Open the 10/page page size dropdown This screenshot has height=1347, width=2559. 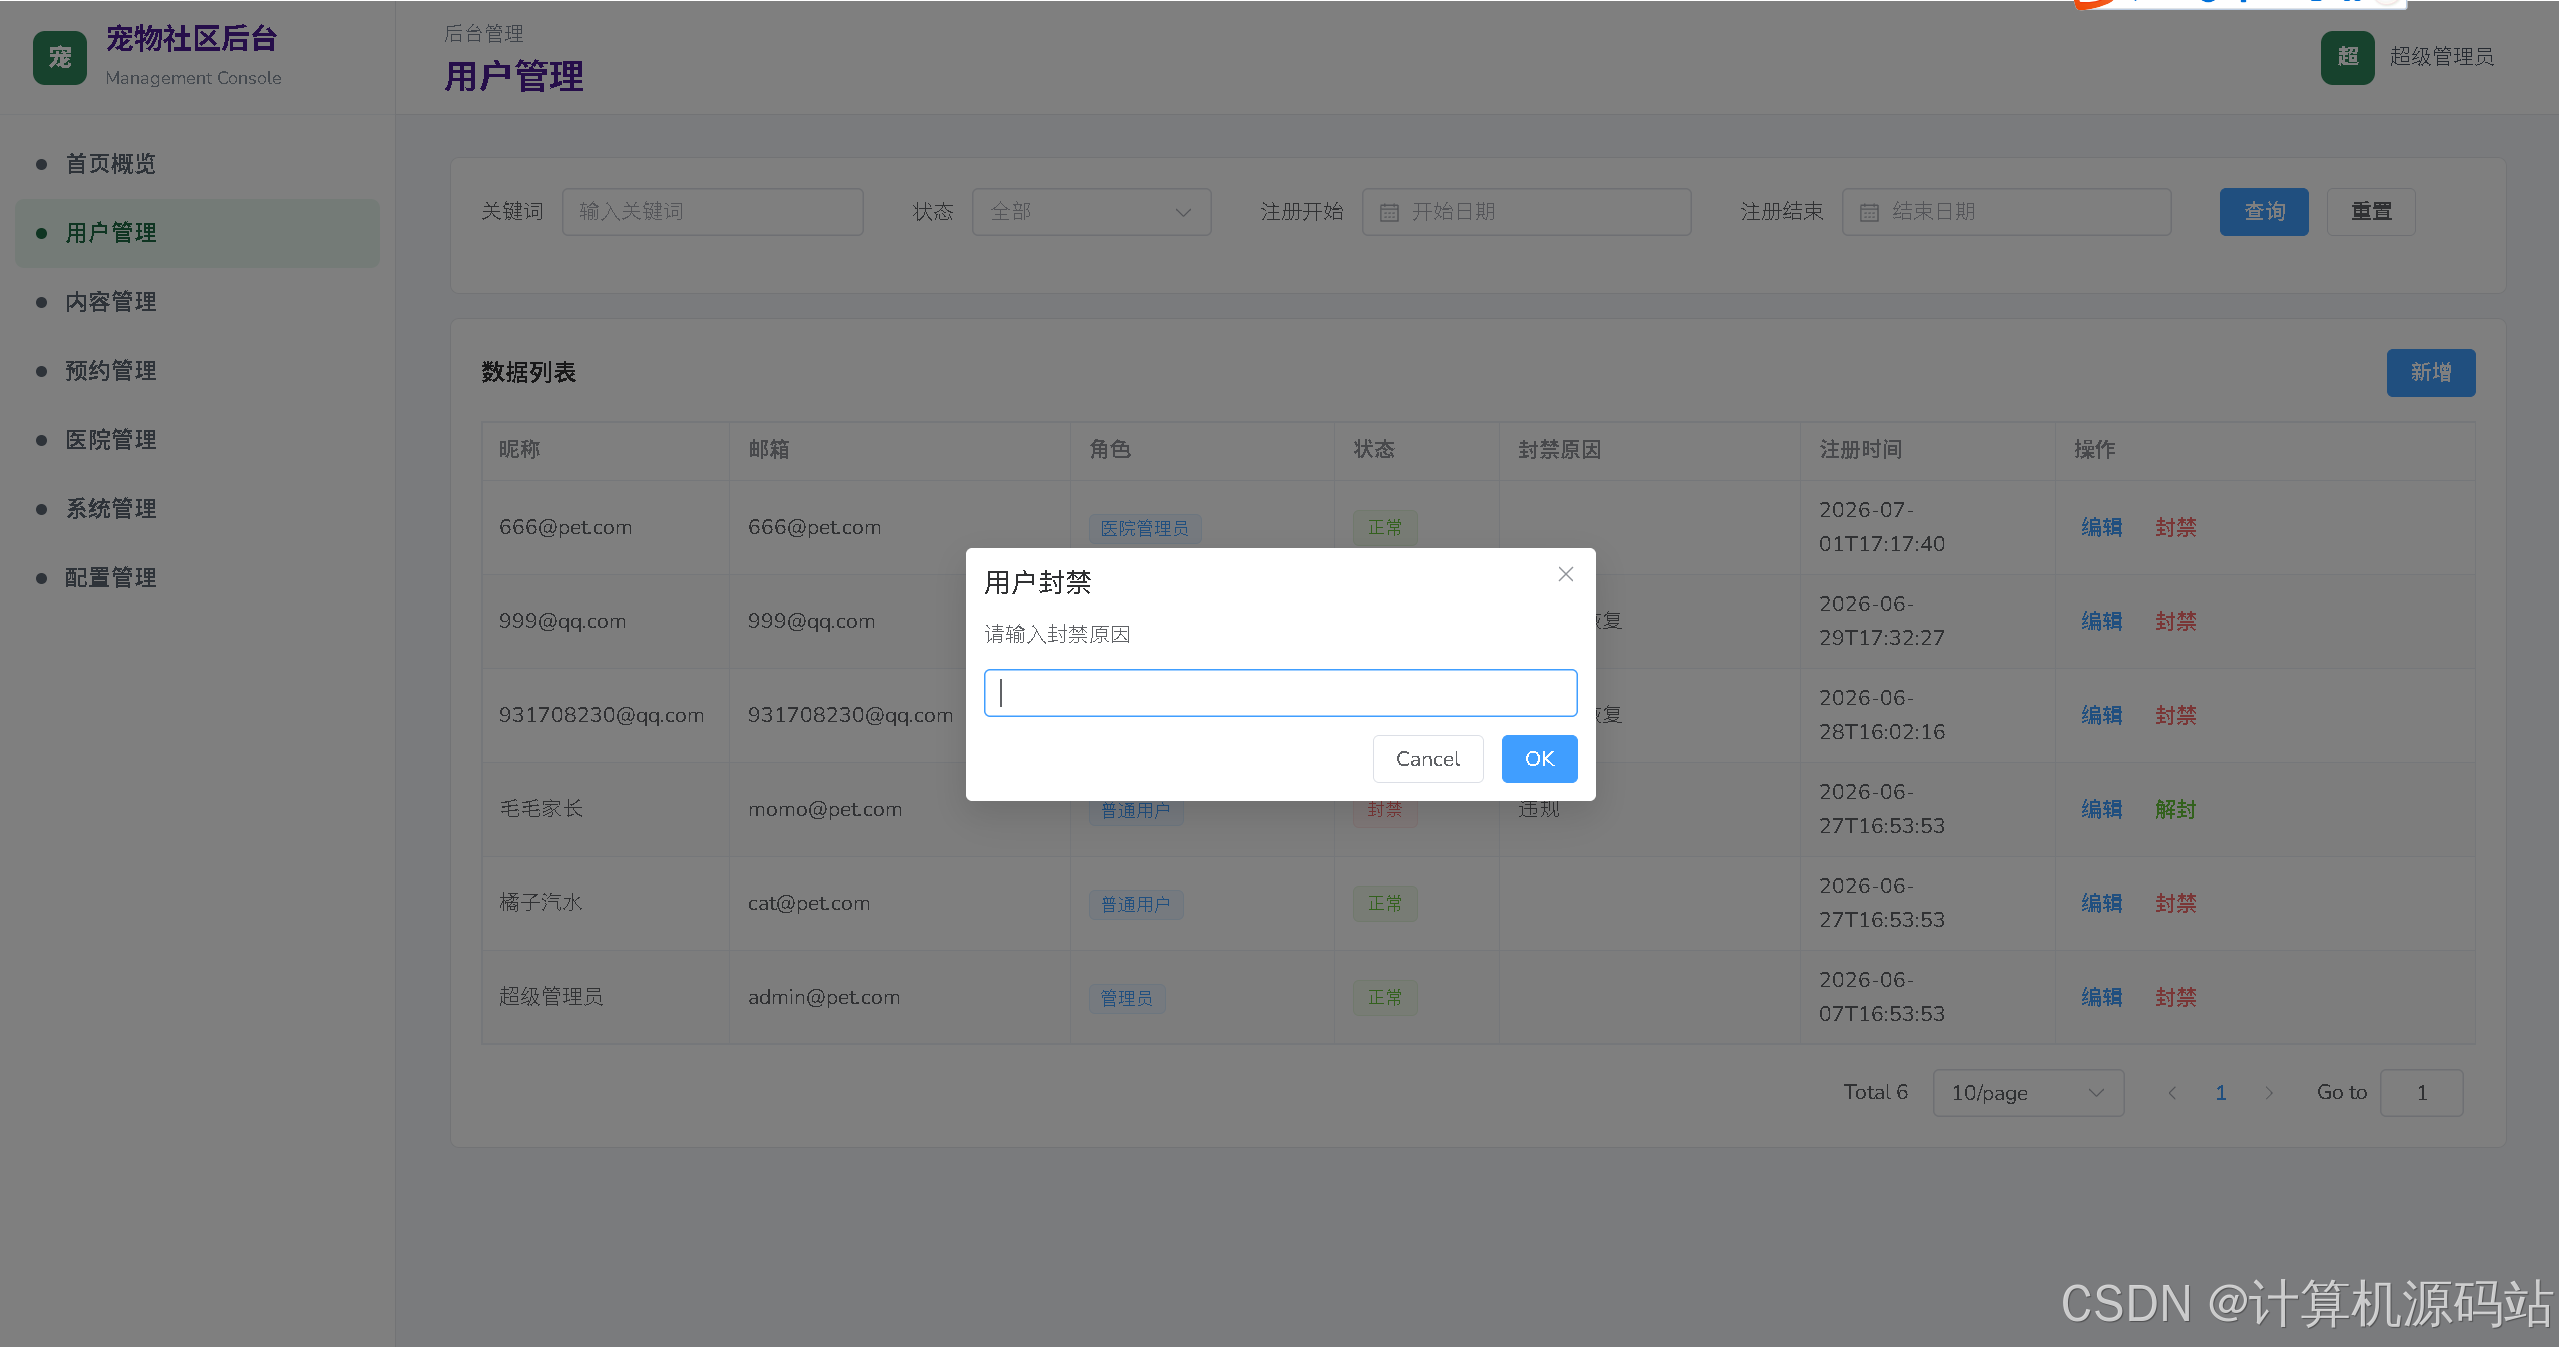point(2028,1093)
